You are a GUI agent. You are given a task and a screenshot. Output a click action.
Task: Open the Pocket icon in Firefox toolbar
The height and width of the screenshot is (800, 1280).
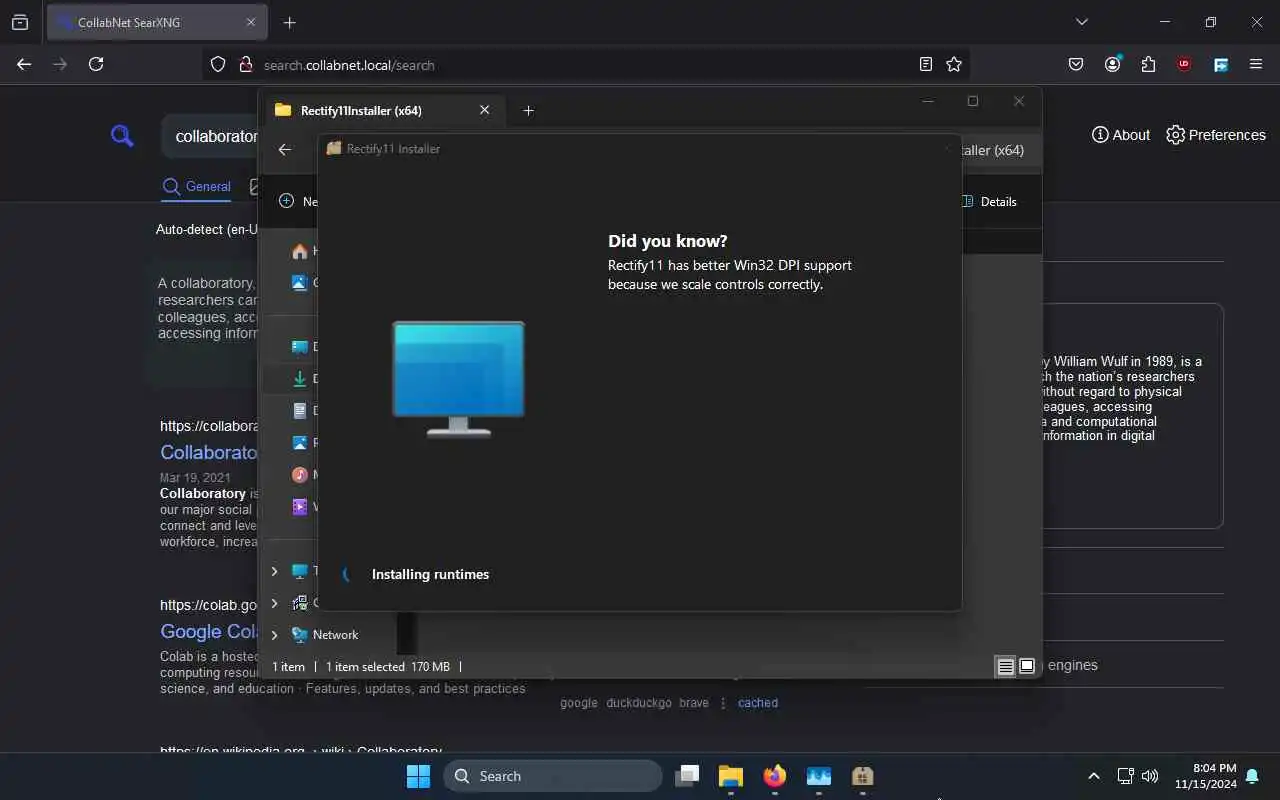click(x=1076, y=64)
